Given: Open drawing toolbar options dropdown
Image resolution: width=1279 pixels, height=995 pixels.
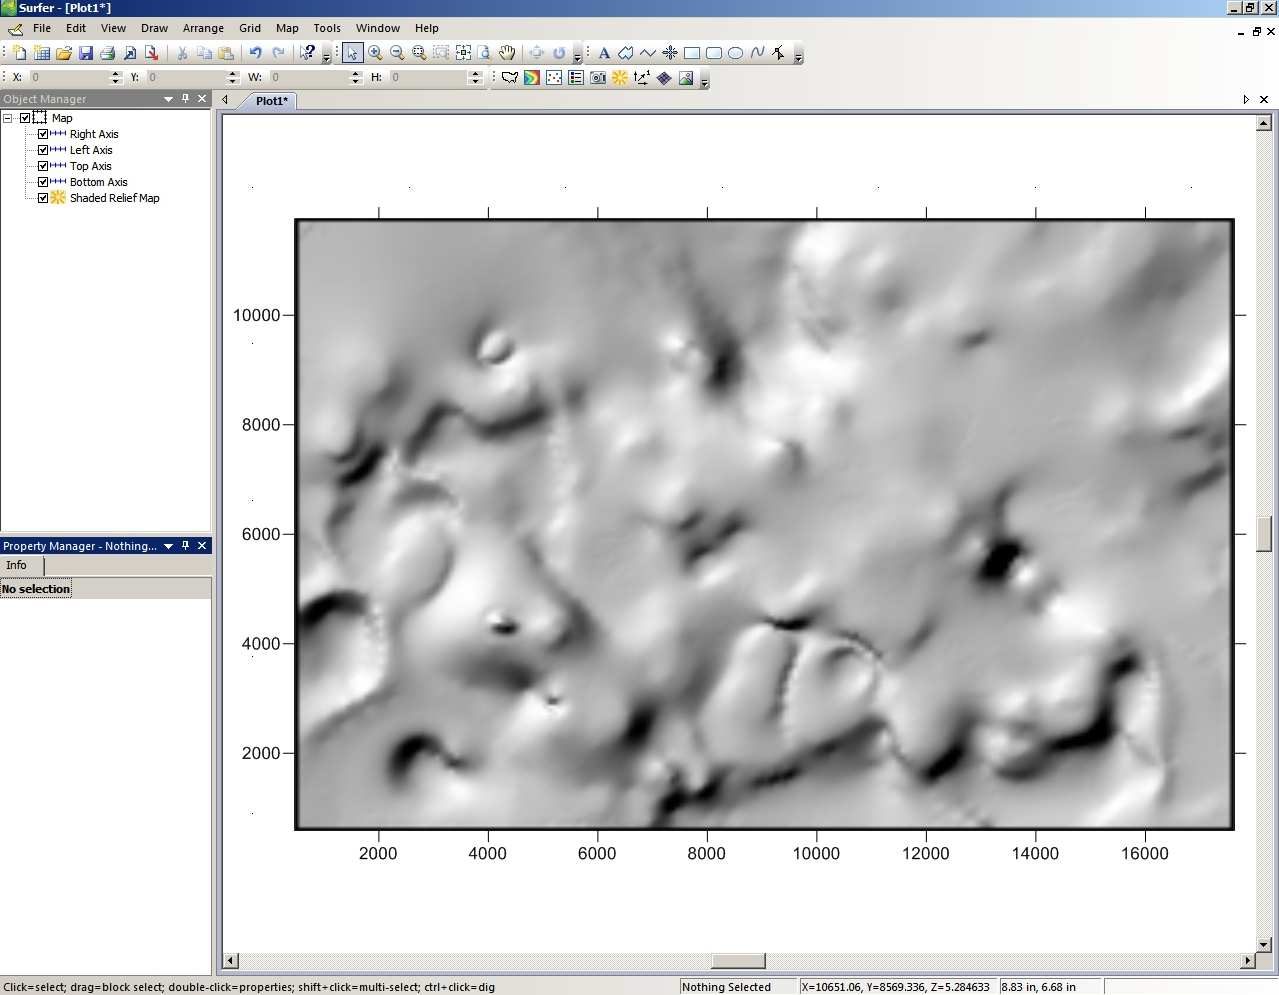Looking at the screenshot, I should [x=798, y=56].
